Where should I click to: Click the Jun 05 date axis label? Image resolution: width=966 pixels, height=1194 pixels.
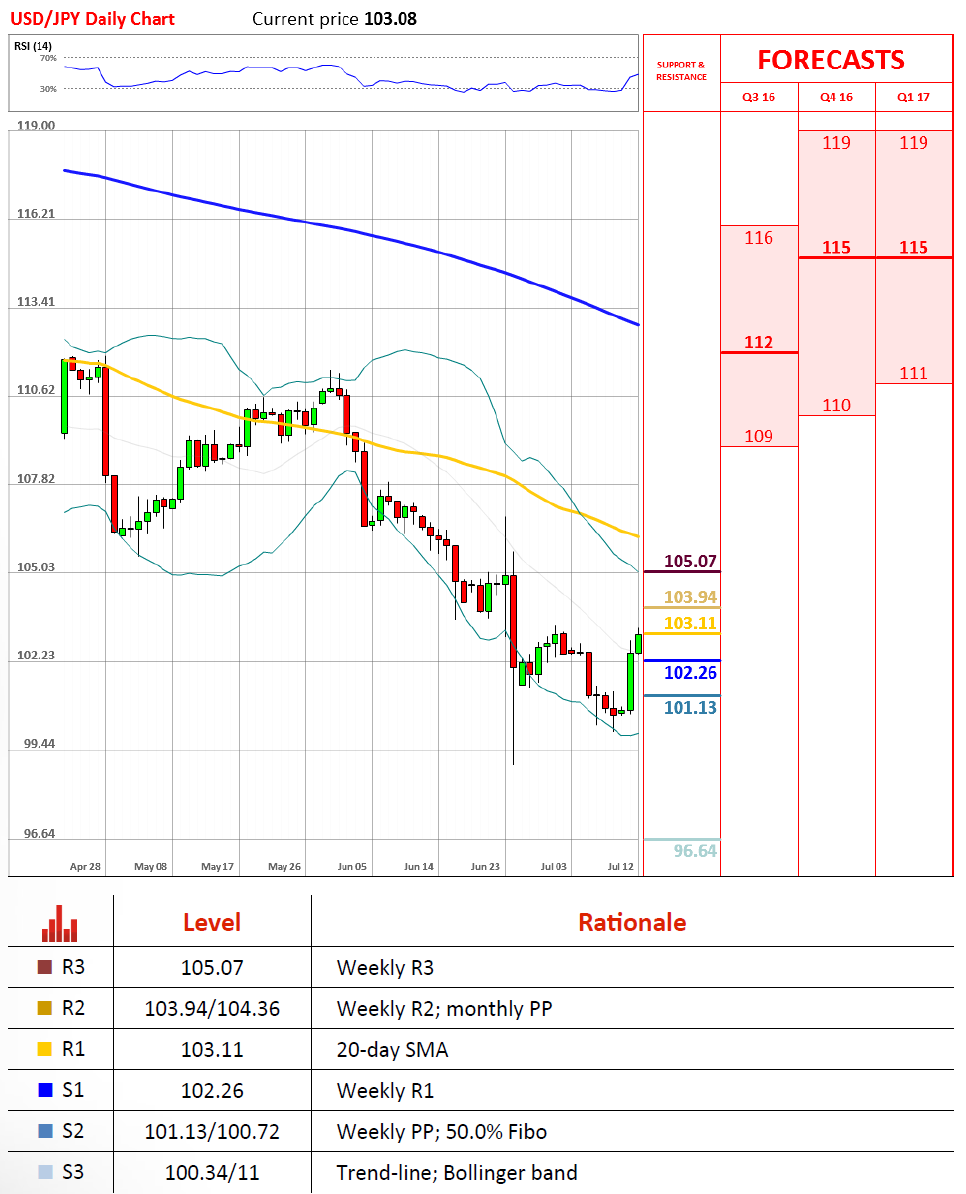pyautogui.click(x=352, y=867)
